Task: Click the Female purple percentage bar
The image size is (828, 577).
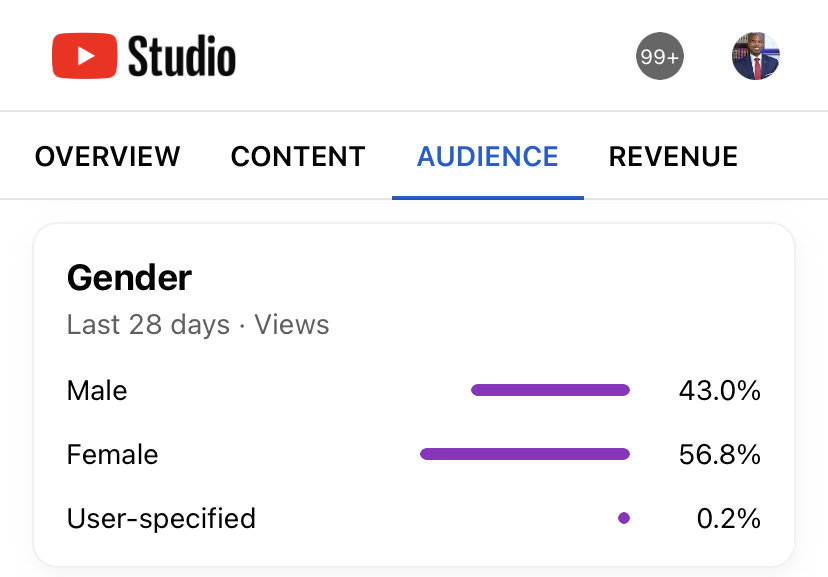Action: coord(525,454)
